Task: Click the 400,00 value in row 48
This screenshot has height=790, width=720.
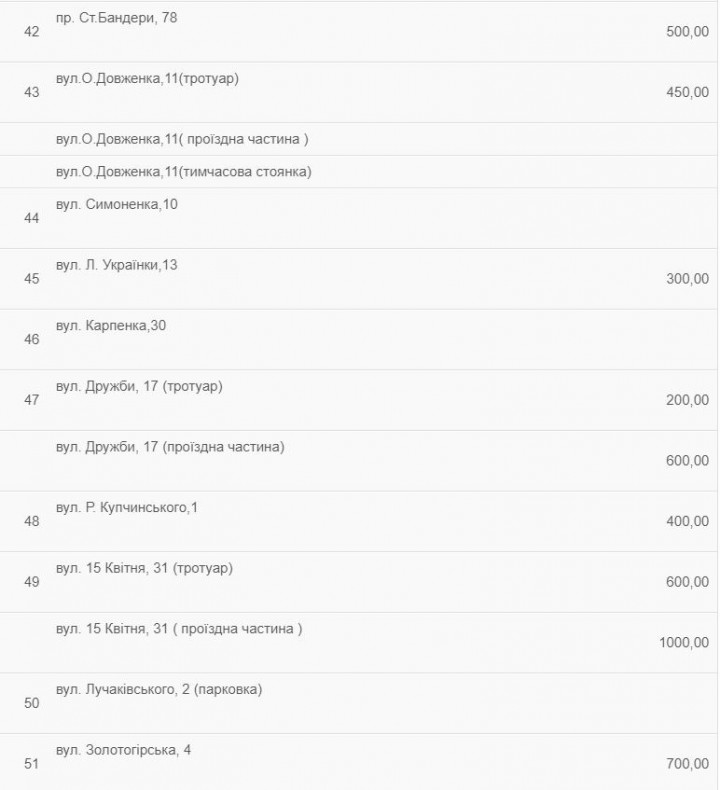Action: click(x=687, y=521)
